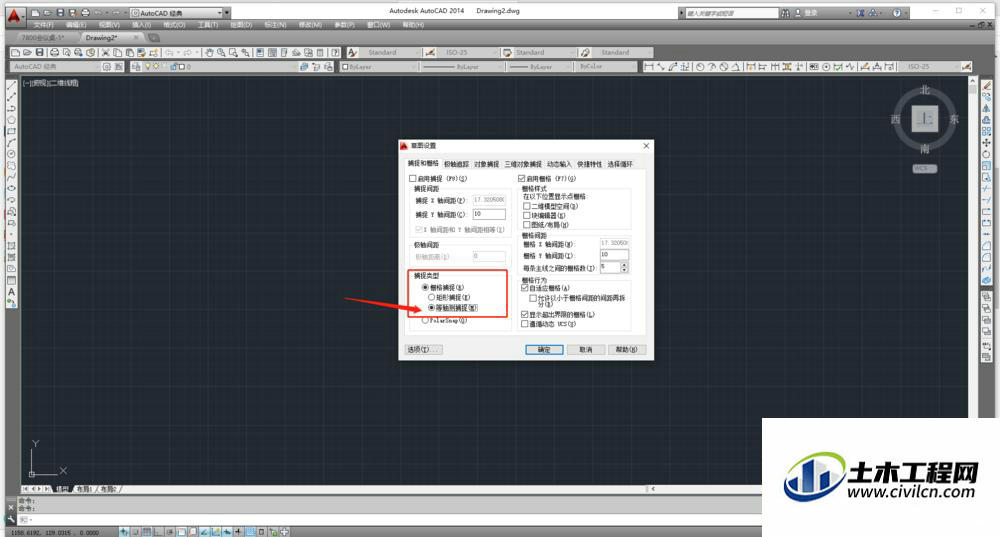Click the 选项(T)... button
The width and height of the screenshot is (1000, 537).
424,349
